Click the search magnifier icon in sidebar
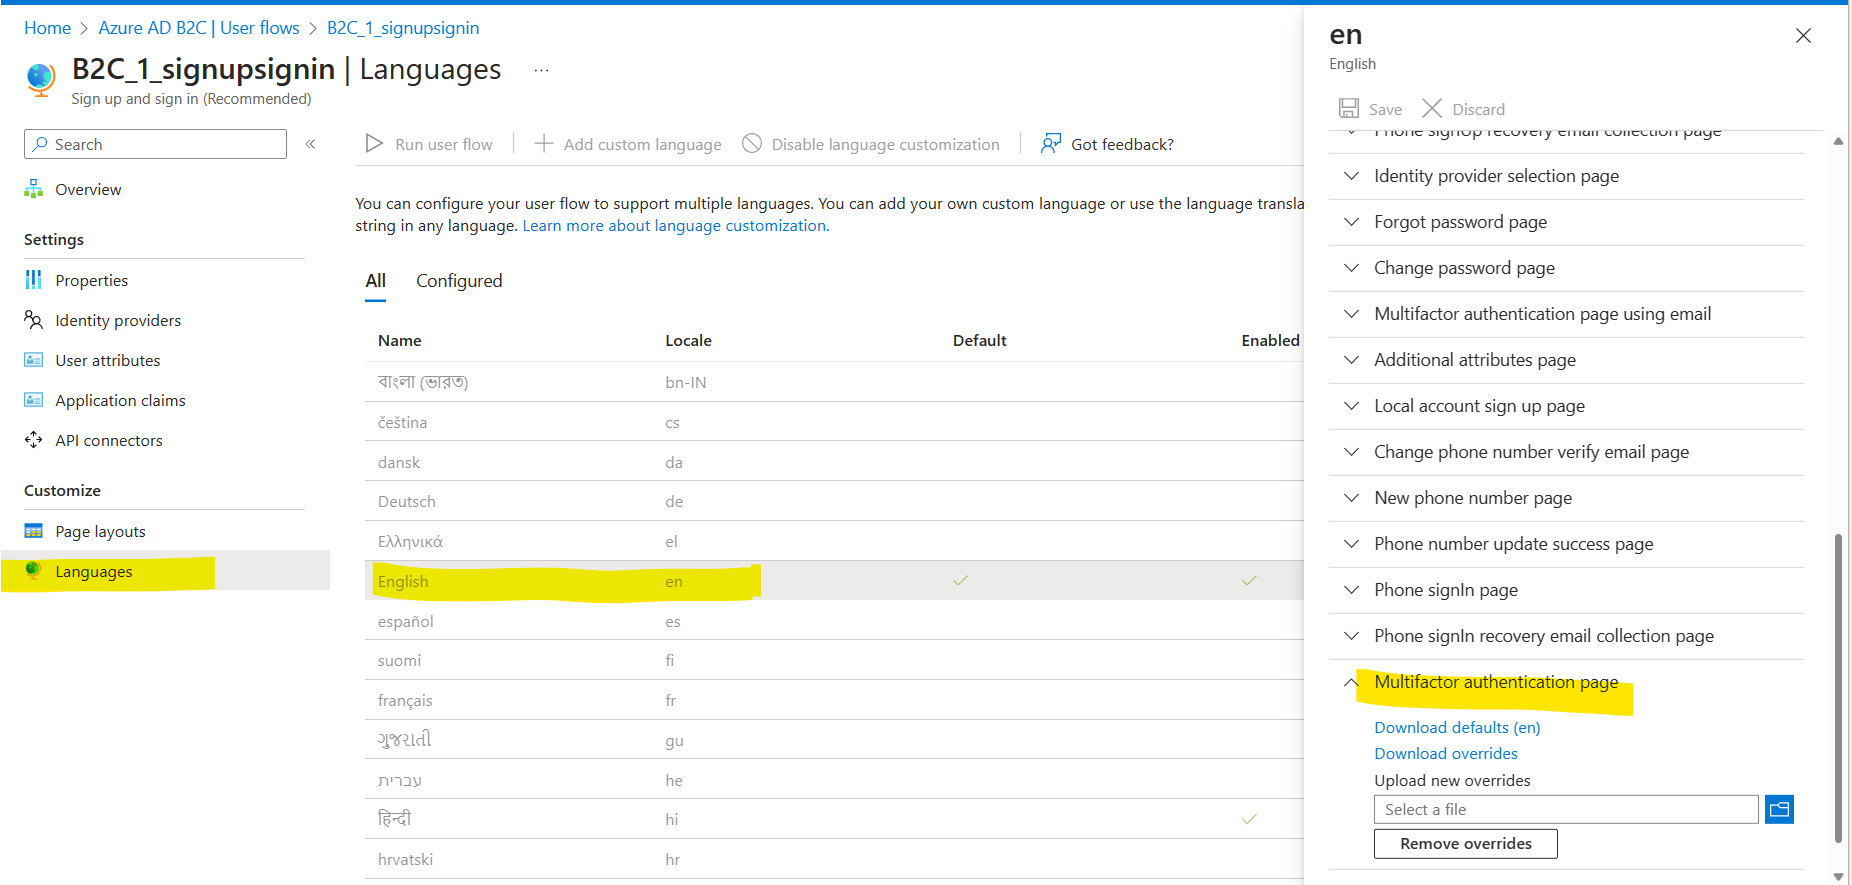 [40, 144]
